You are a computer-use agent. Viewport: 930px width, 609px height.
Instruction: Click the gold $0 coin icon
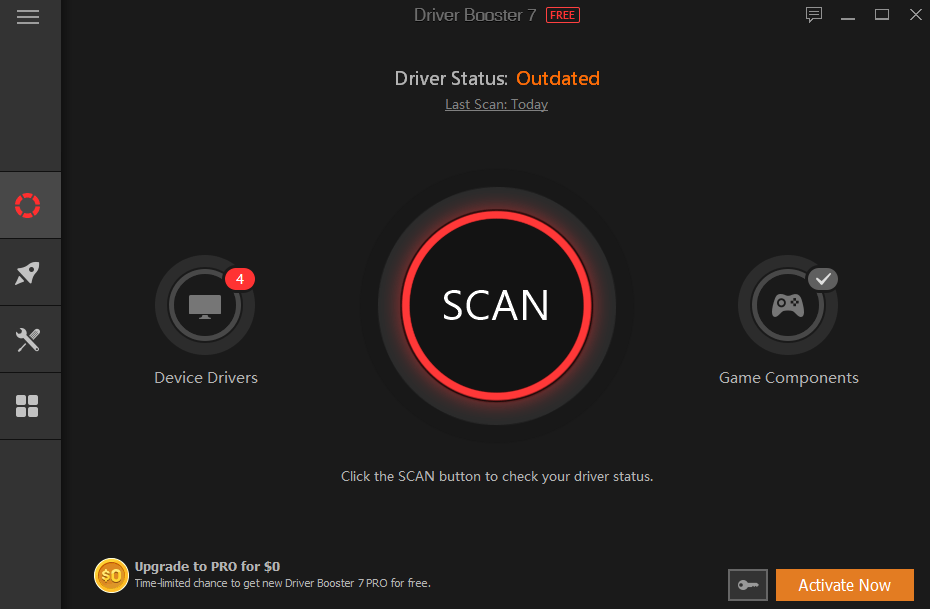click(x=110, y=575)
